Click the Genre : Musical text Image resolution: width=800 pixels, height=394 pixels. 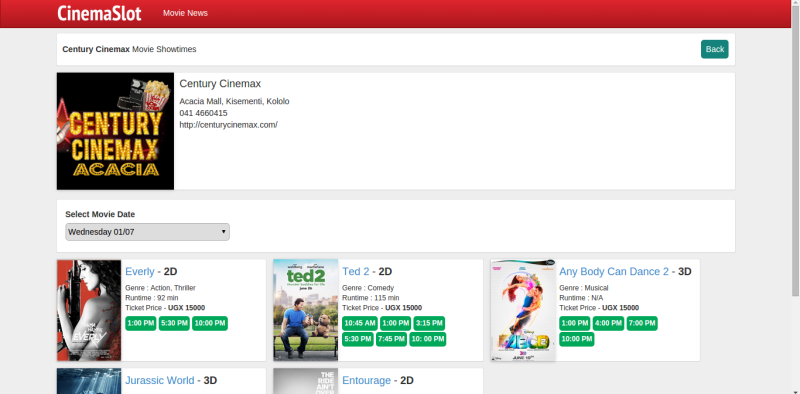click(584, 288)
